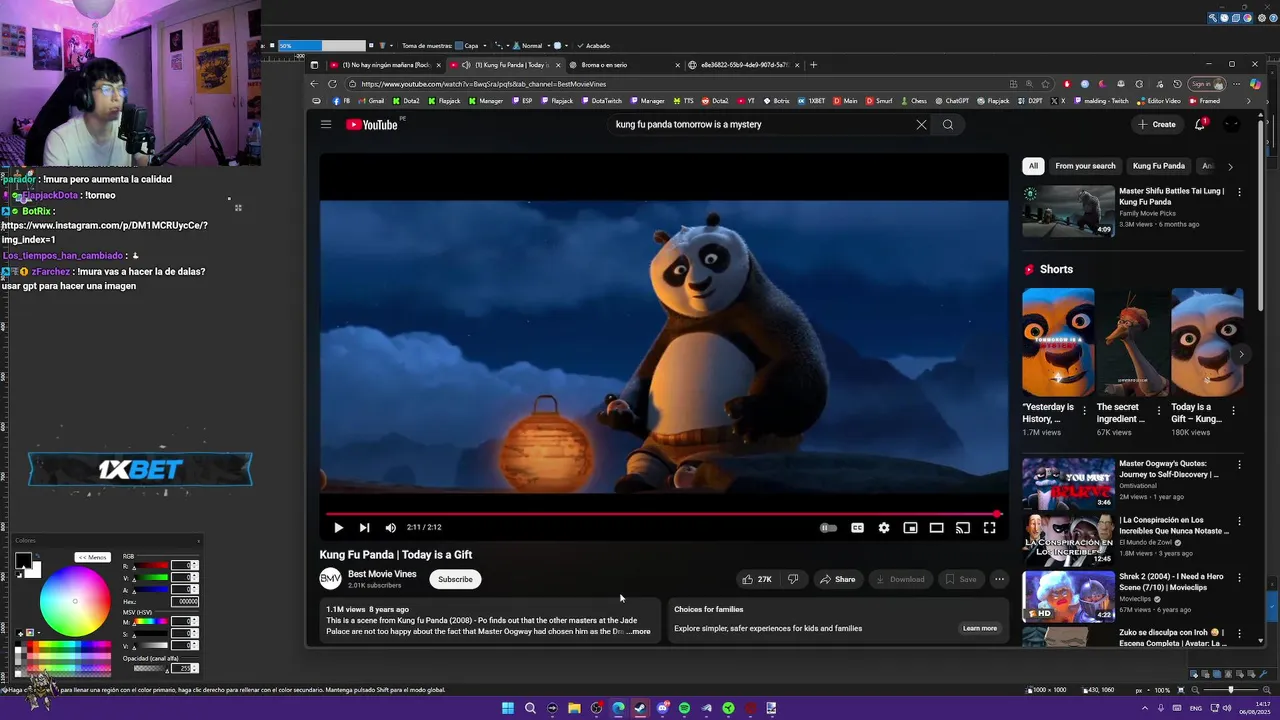The image size is (1280, 720).
Task: Open options for Master Oogway's Quotes video
Action: [x=1240, y=465]
